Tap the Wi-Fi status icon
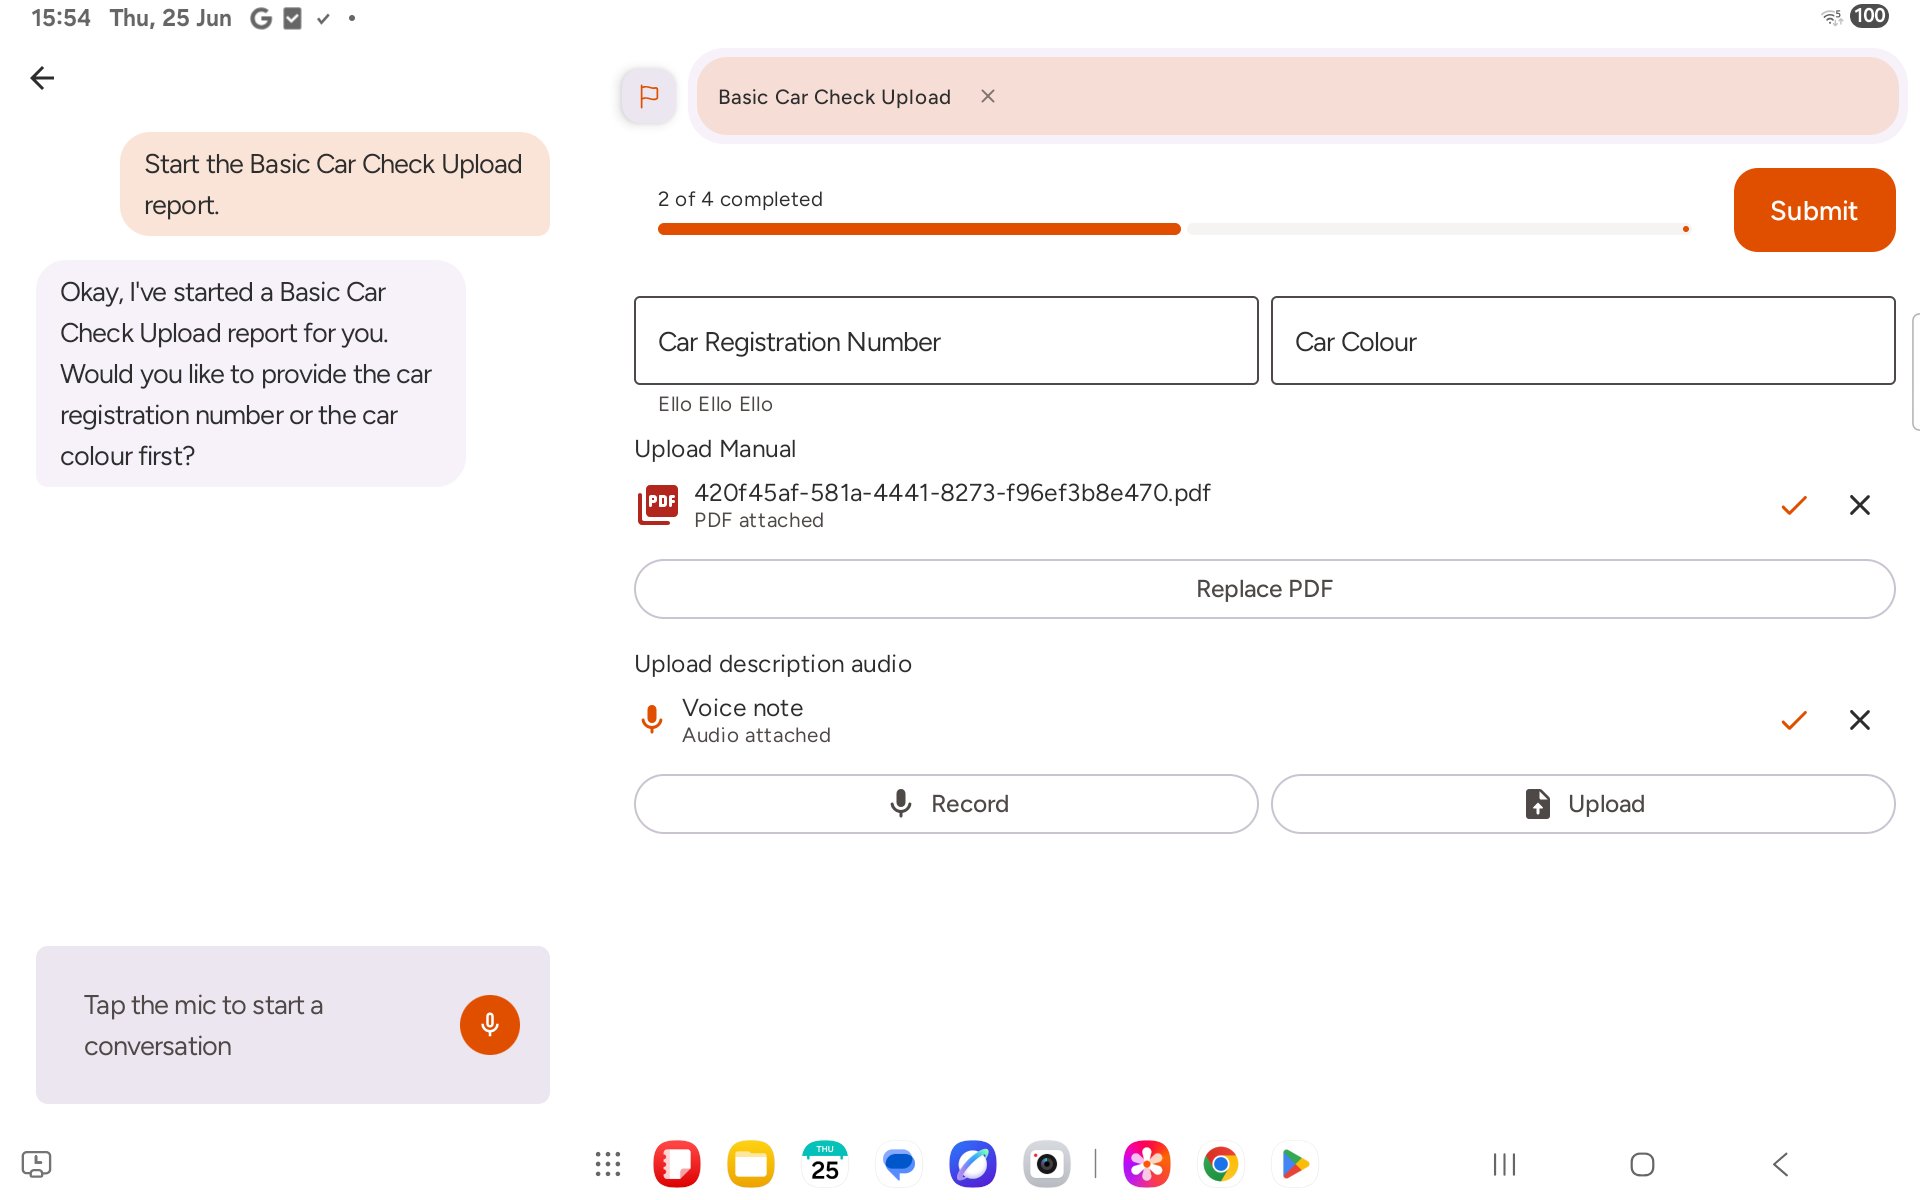The image size is (1920, 1200). pyautogui.click(x=1832, y=16)
